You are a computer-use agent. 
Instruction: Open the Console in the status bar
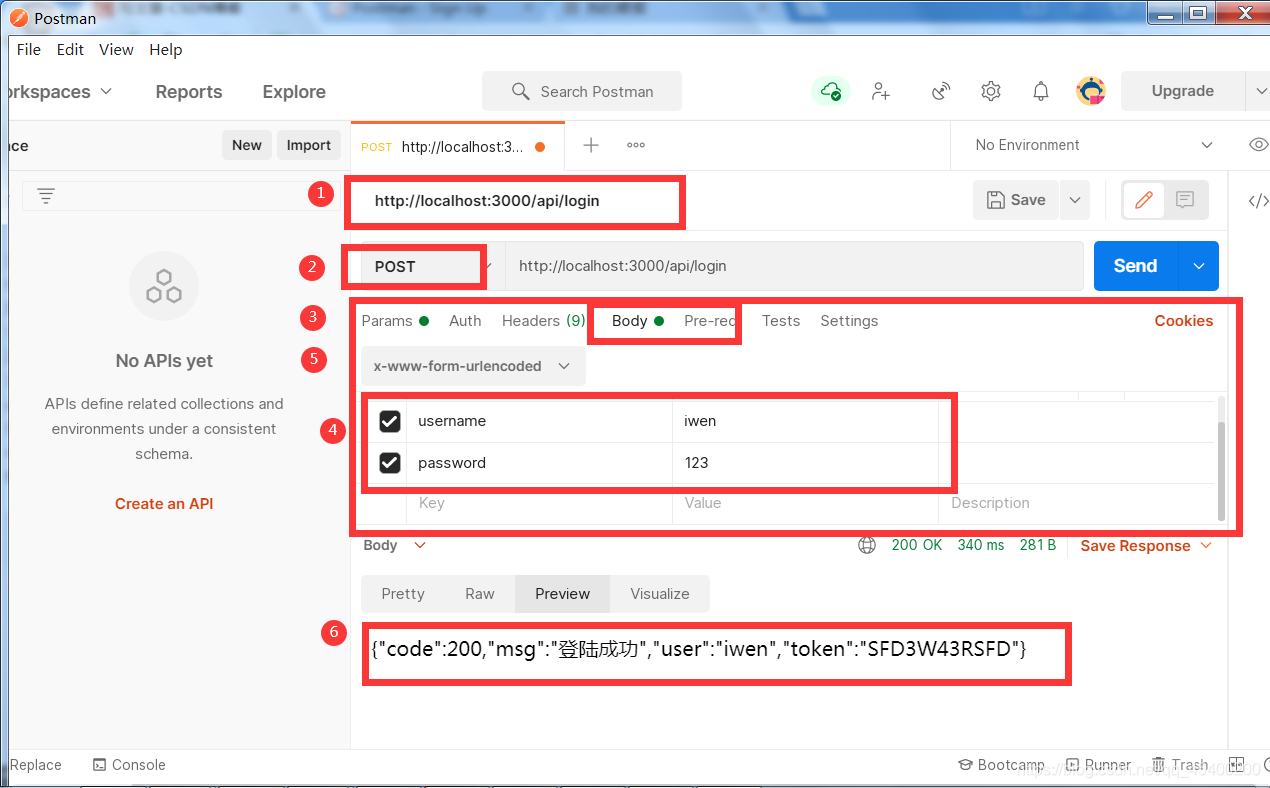(x=129, y=765)
